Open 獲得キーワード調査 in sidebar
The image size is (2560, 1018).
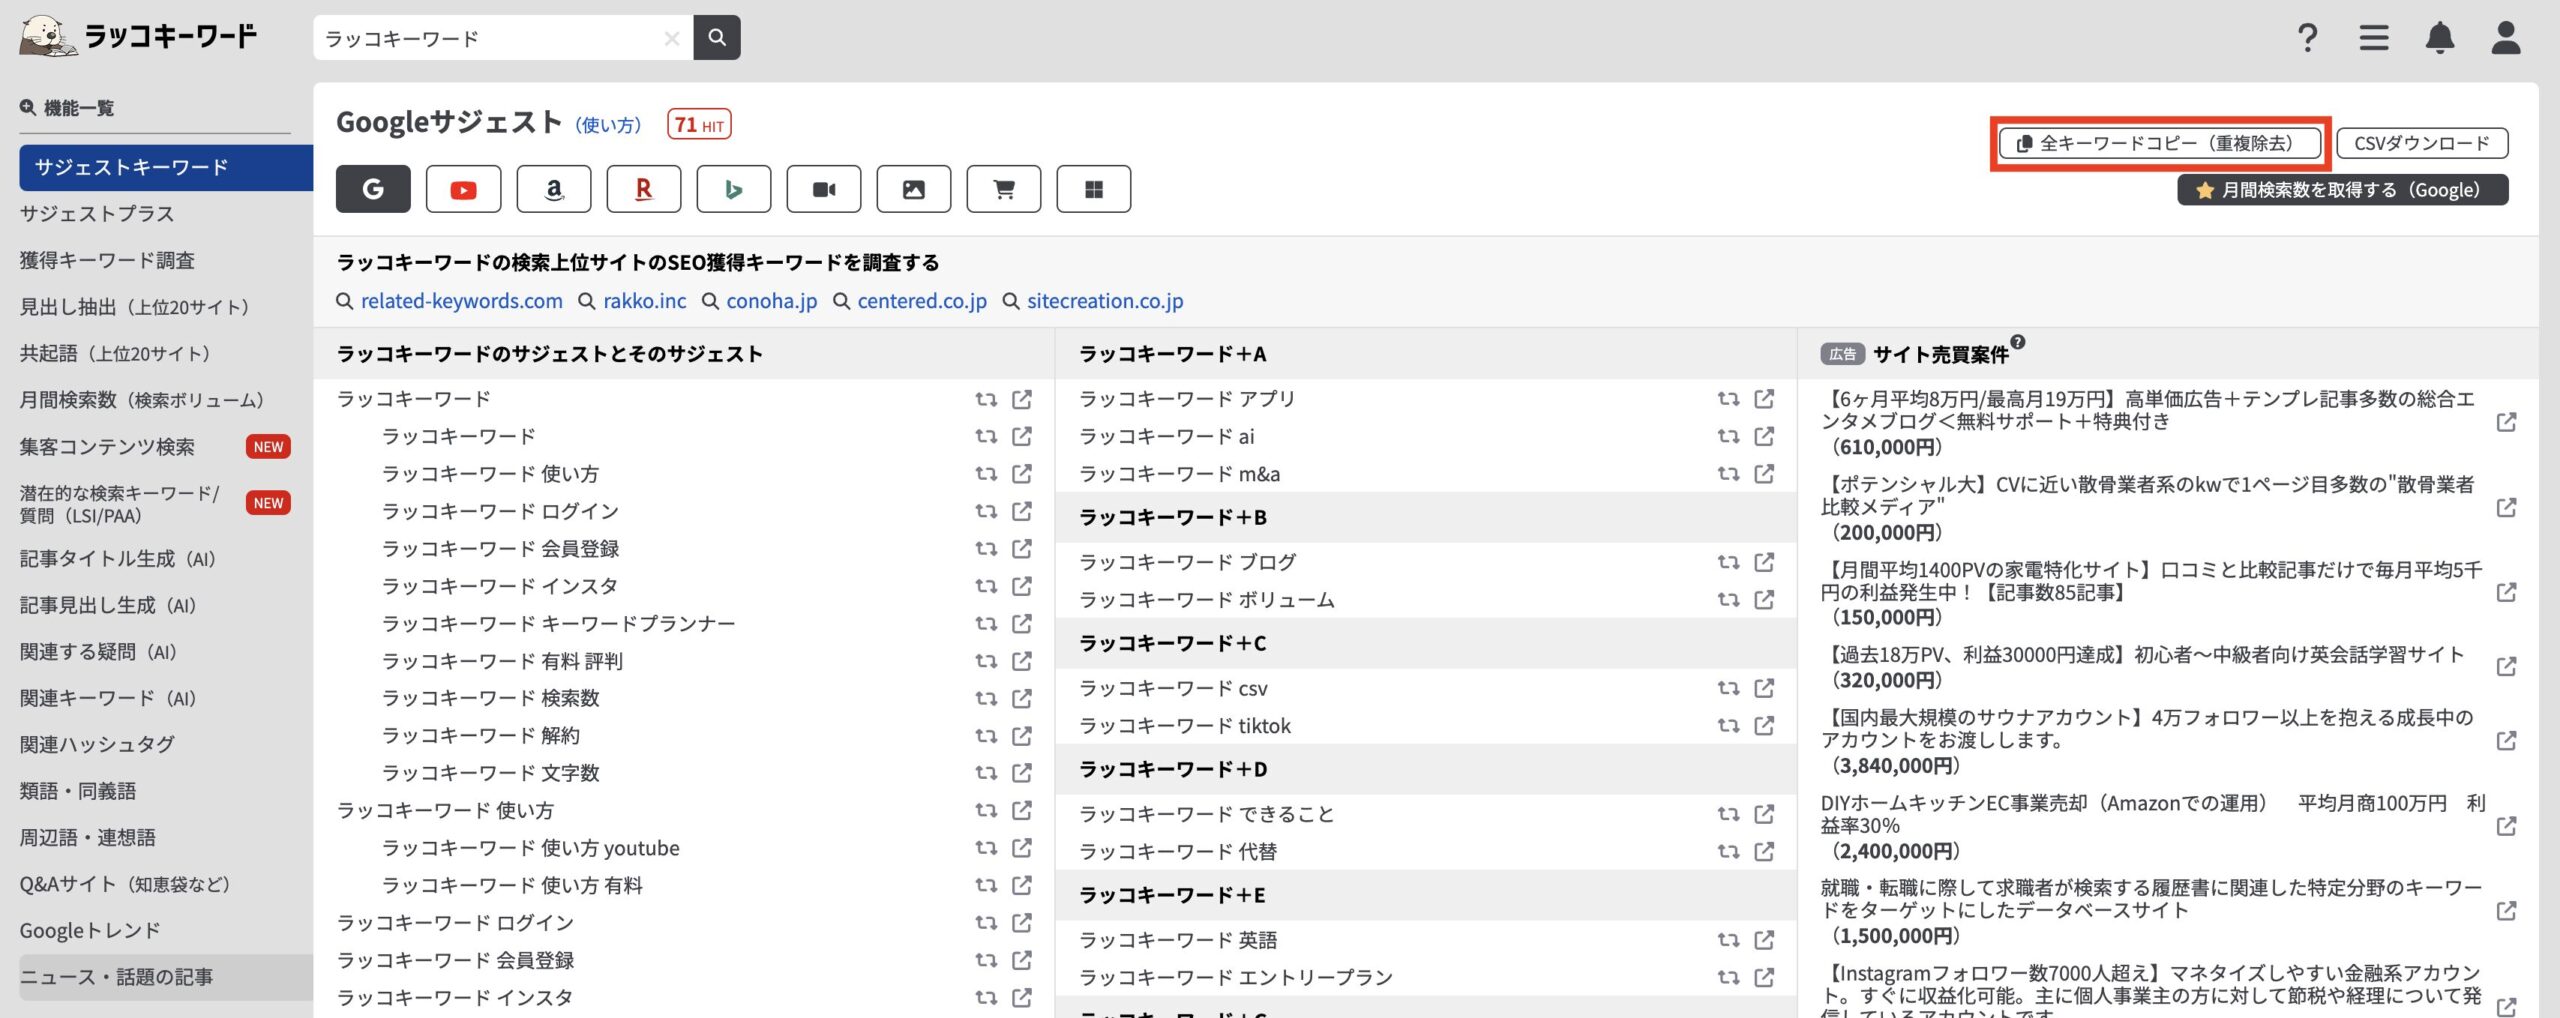coord(107,260)
